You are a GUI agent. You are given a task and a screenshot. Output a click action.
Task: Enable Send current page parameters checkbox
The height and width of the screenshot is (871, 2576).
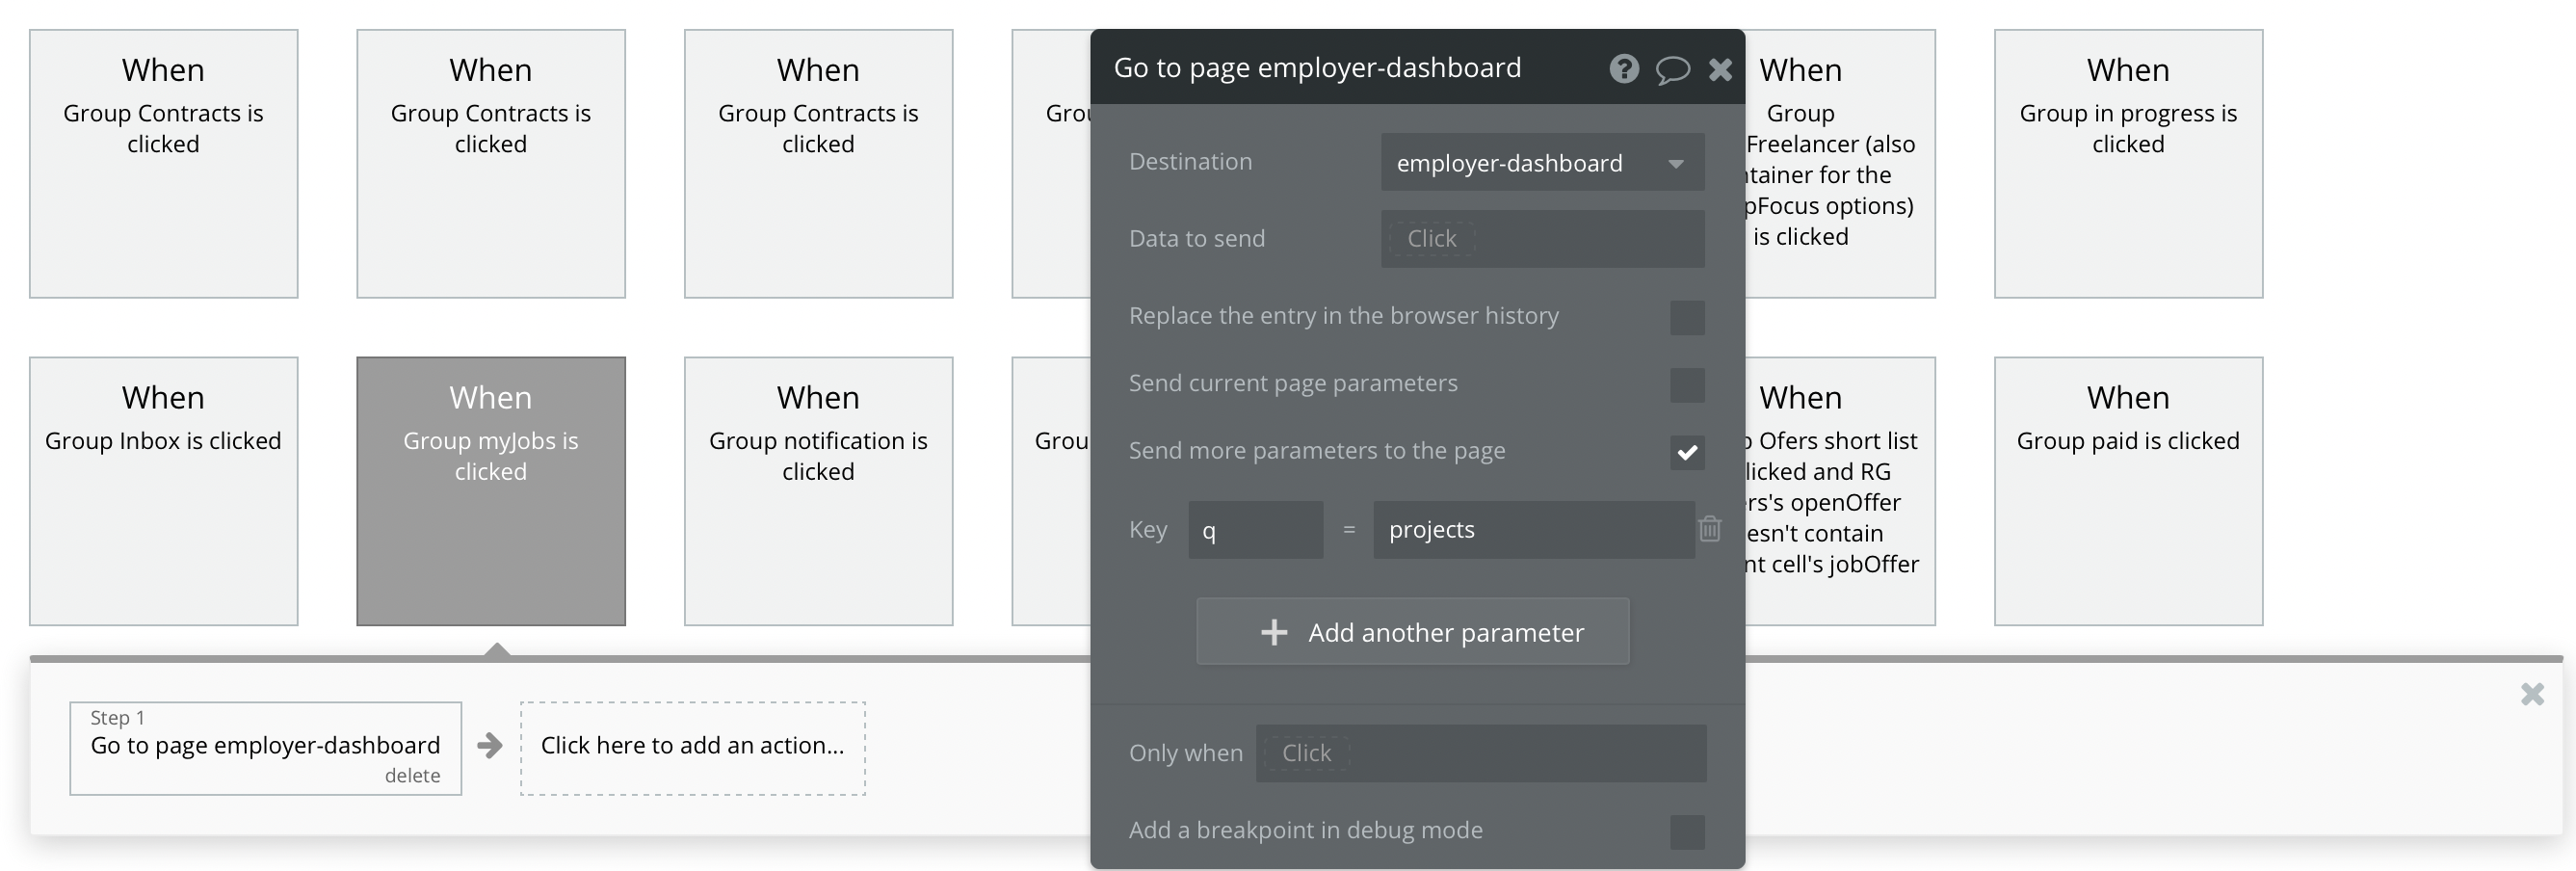[x=1687, y=385]
